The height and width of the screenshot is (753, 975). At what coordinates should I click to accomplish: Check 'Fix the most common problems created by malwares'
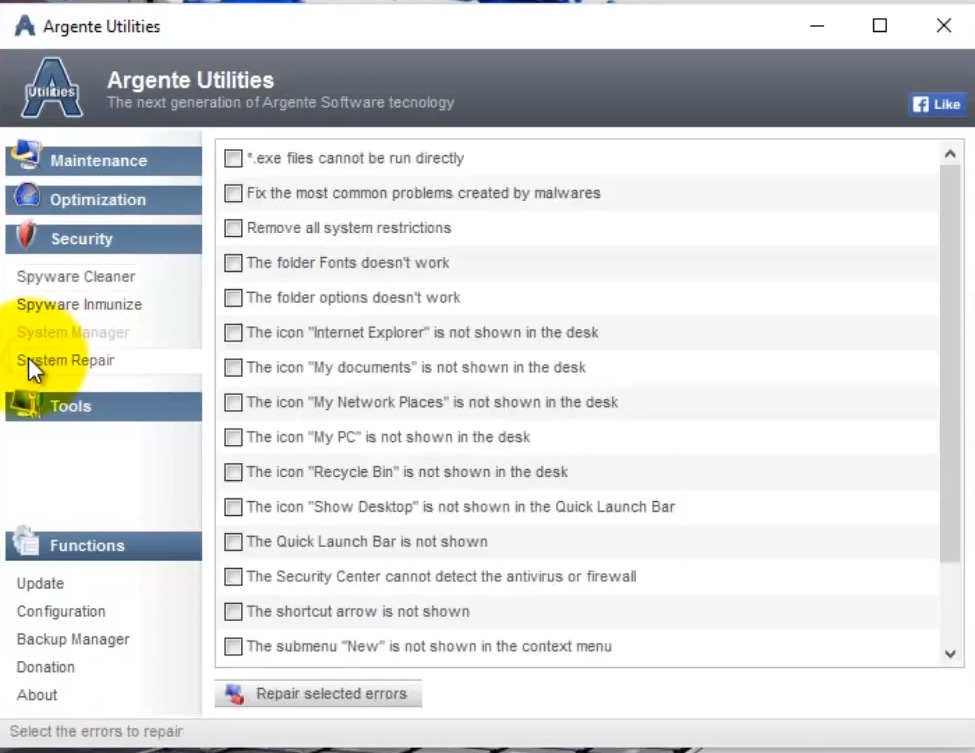pos(233,193)
